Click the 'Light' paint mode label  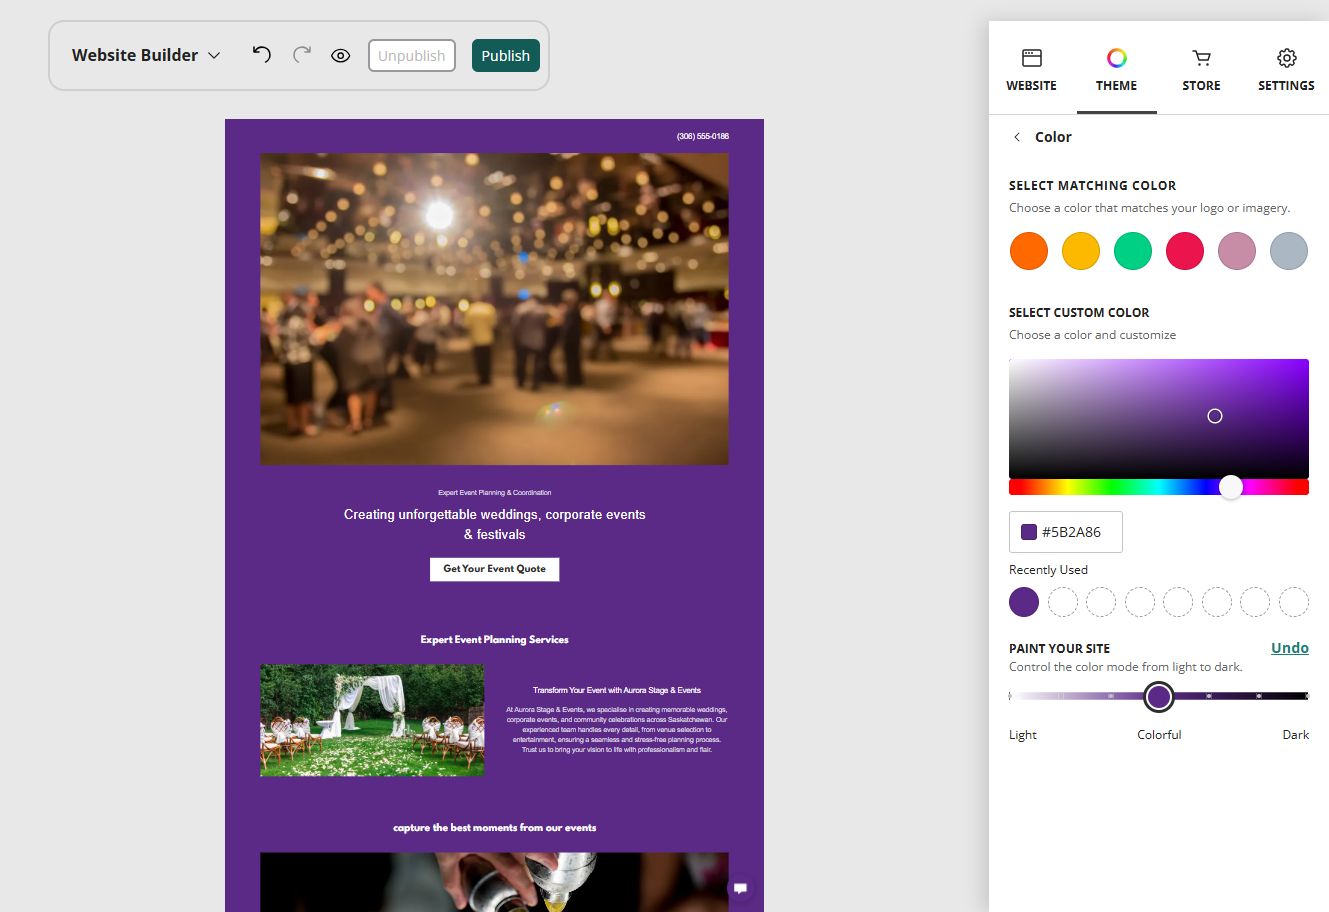coord(1023,735)
